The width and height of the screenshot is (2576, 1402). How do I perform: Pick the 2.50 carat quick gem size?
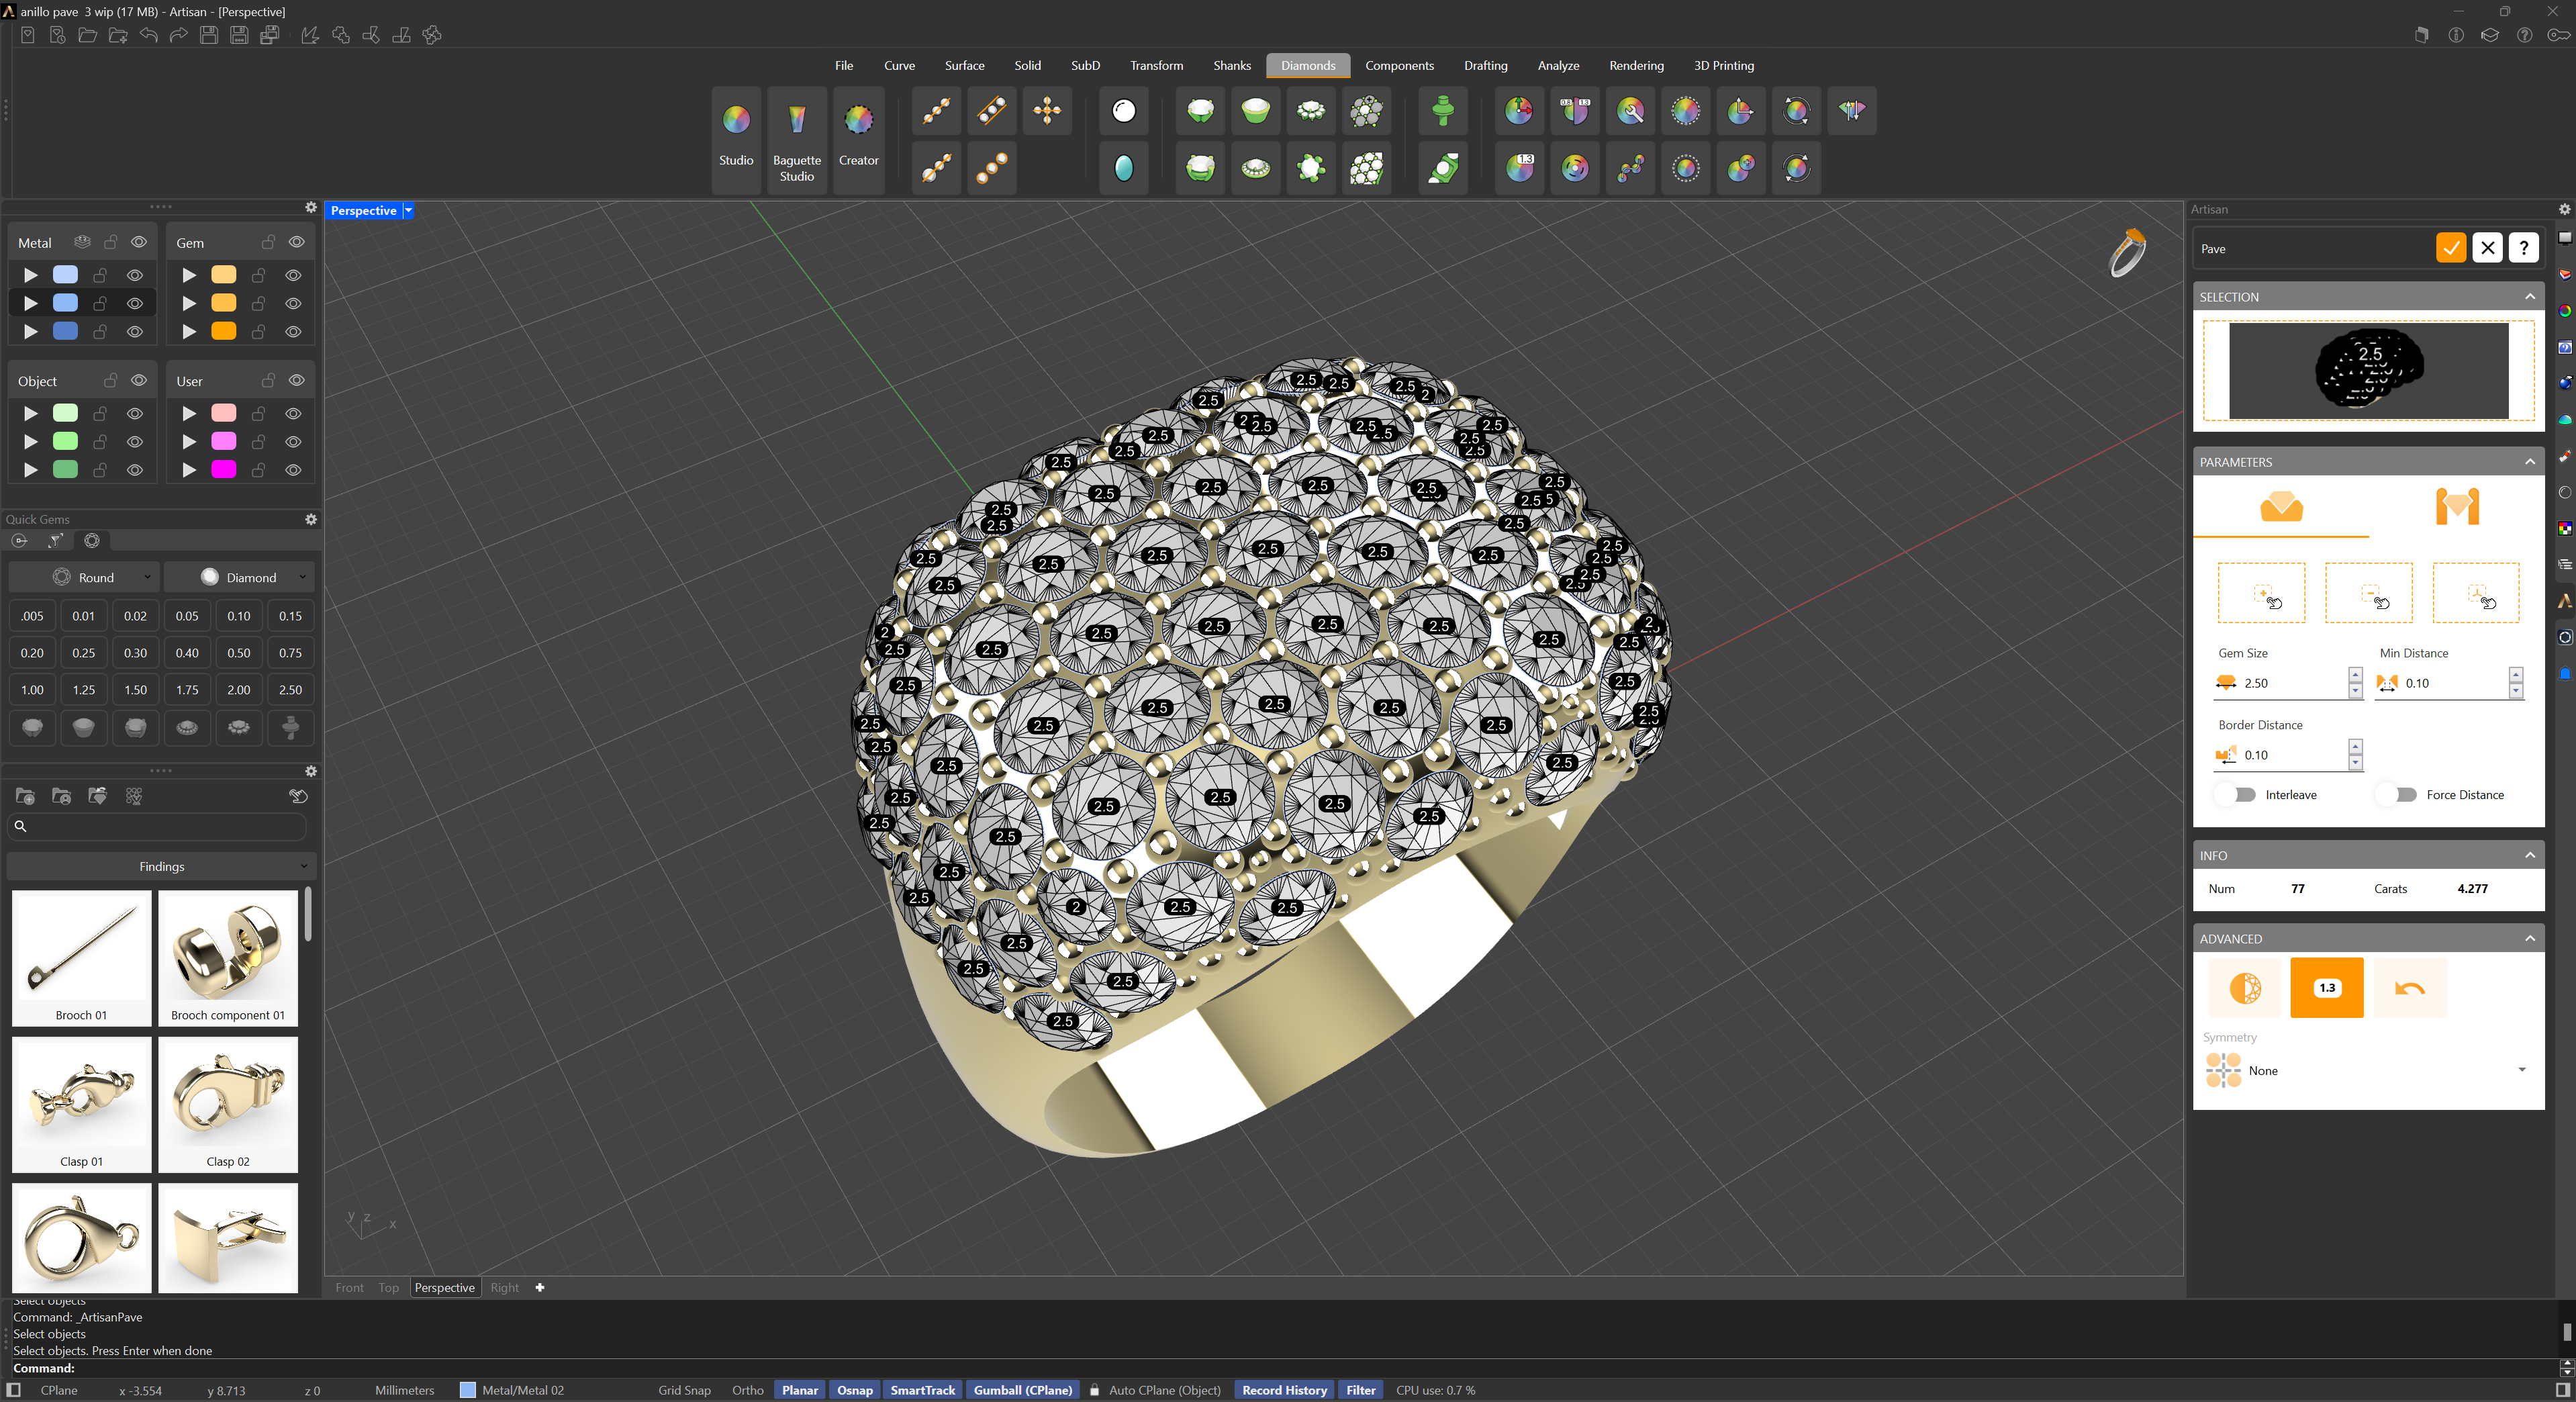pos(290,690)
